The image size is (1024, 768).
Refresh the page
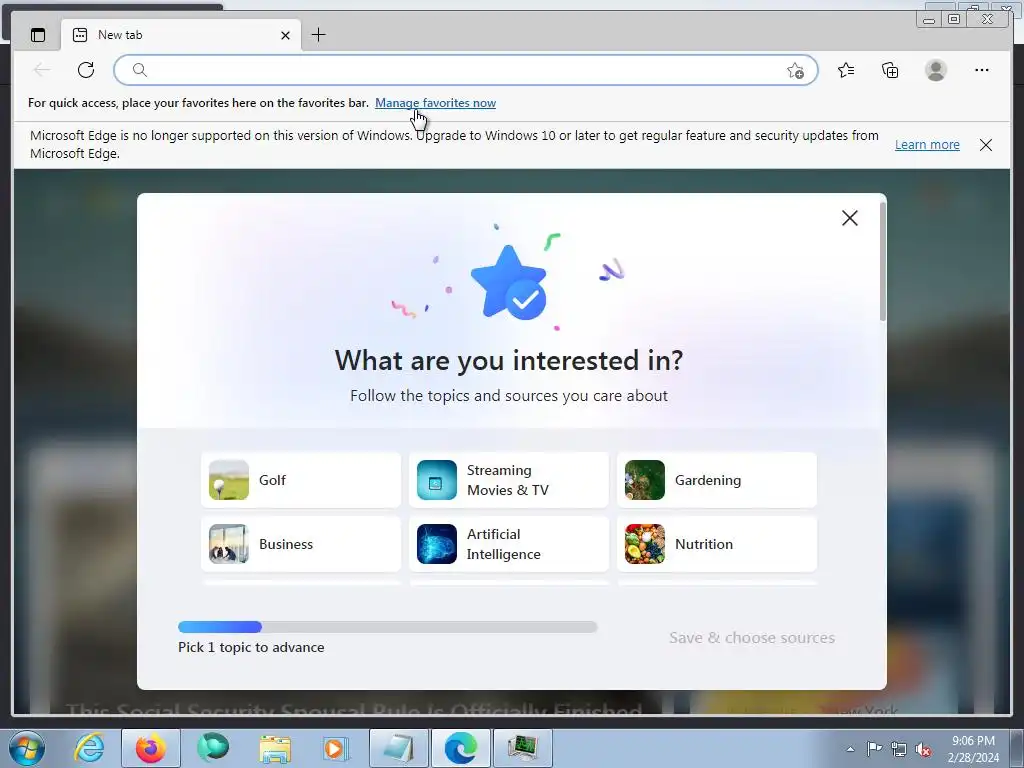click(86, 70)
